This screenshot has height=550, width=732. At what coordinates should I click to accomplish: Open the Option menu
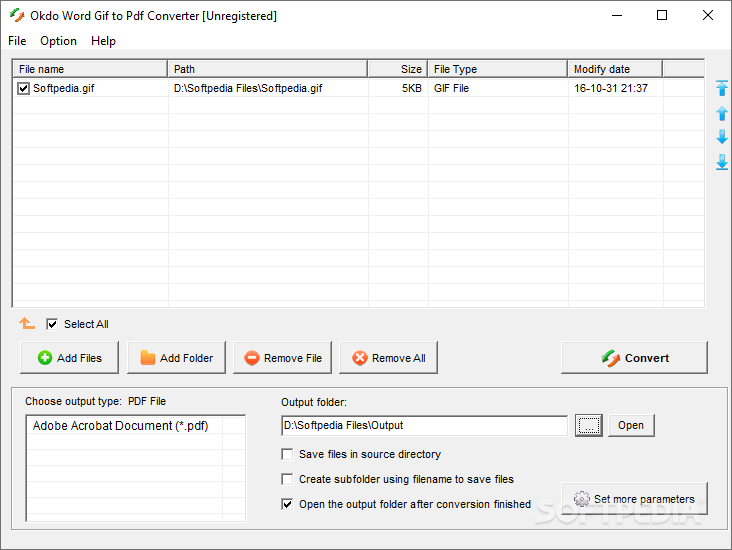[58, 41]
